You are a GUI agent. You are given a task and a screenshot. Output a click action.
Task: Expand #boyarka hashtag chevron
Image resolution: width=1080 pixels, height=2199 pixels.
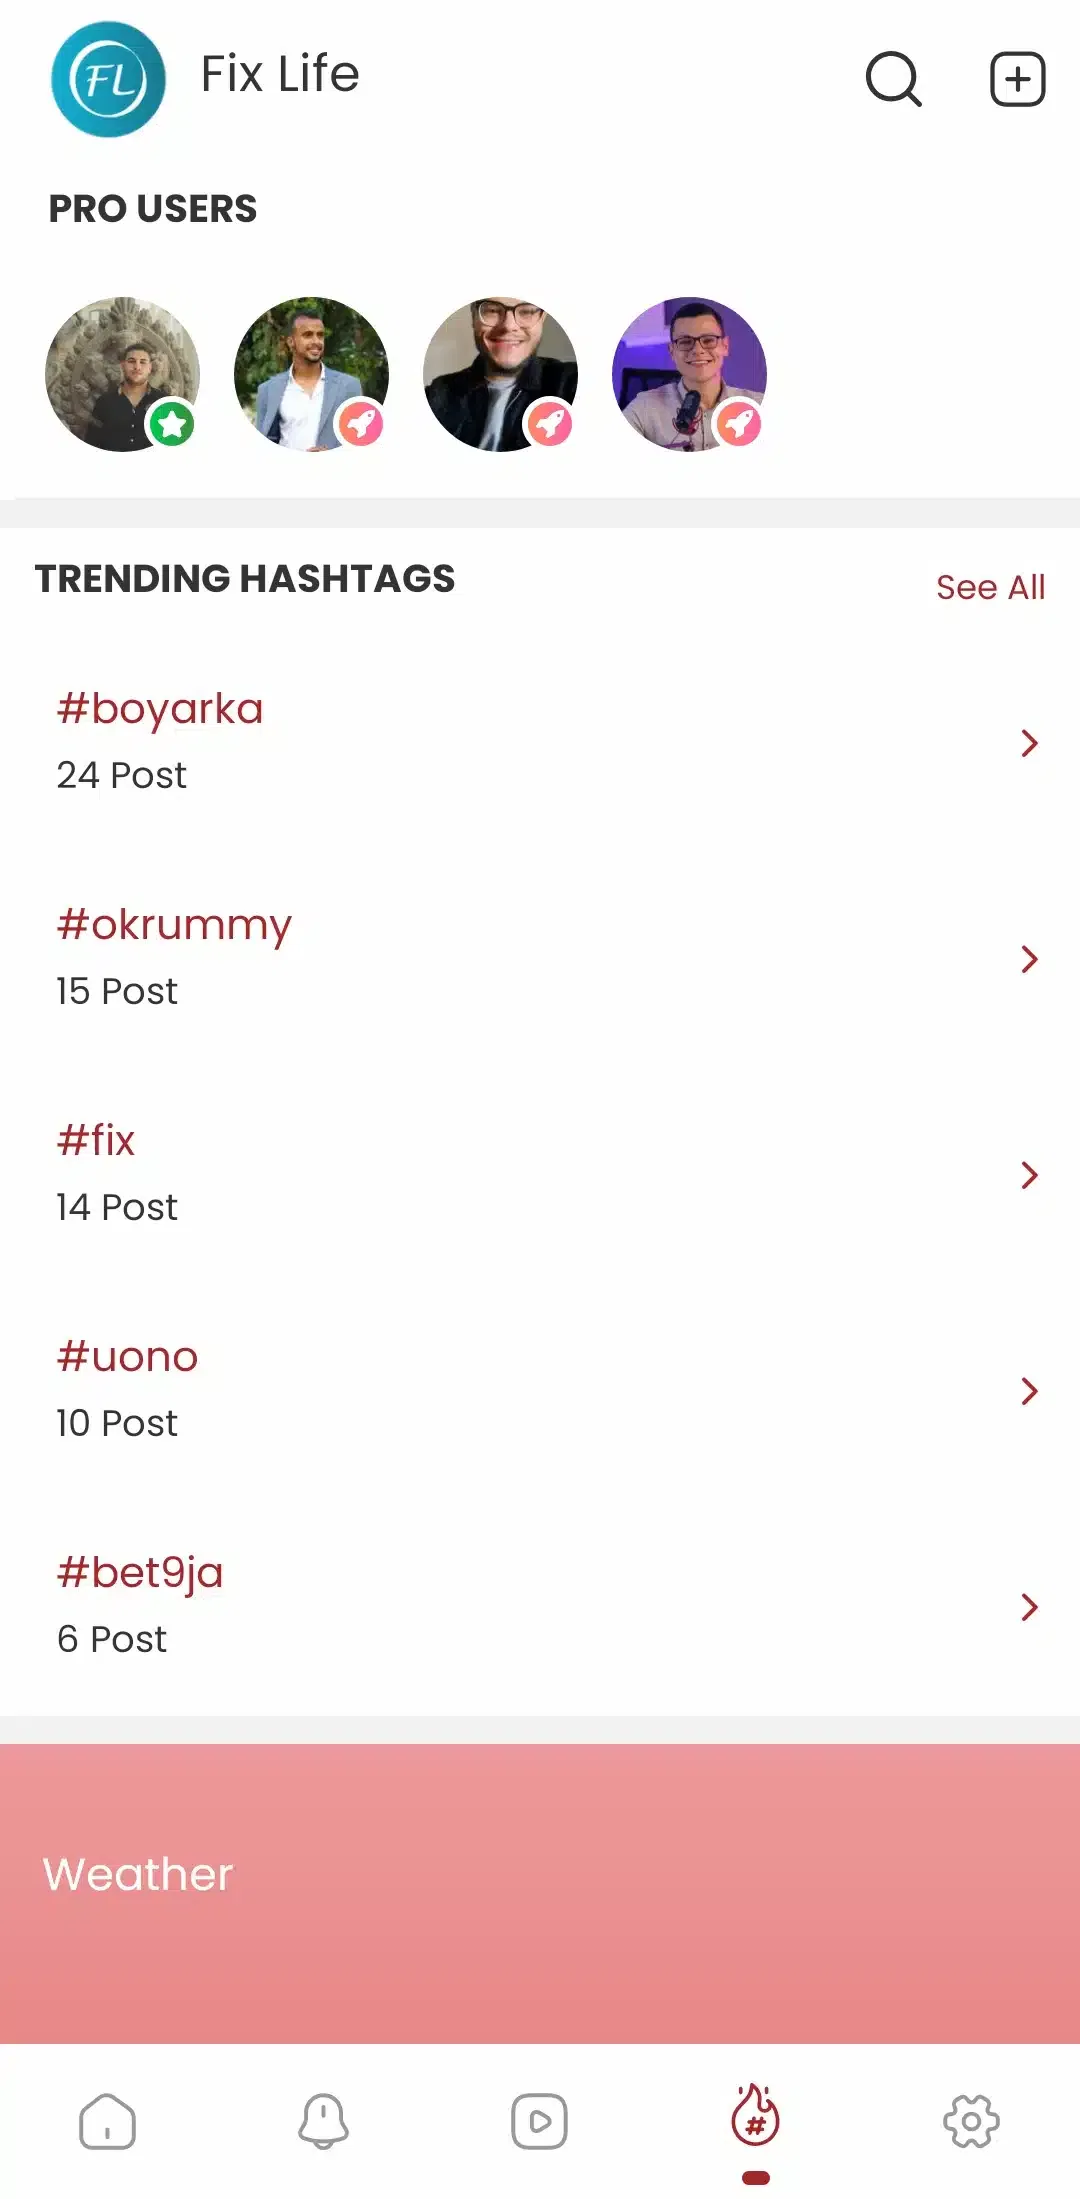pyautogui.click(x=1029, y=743)
